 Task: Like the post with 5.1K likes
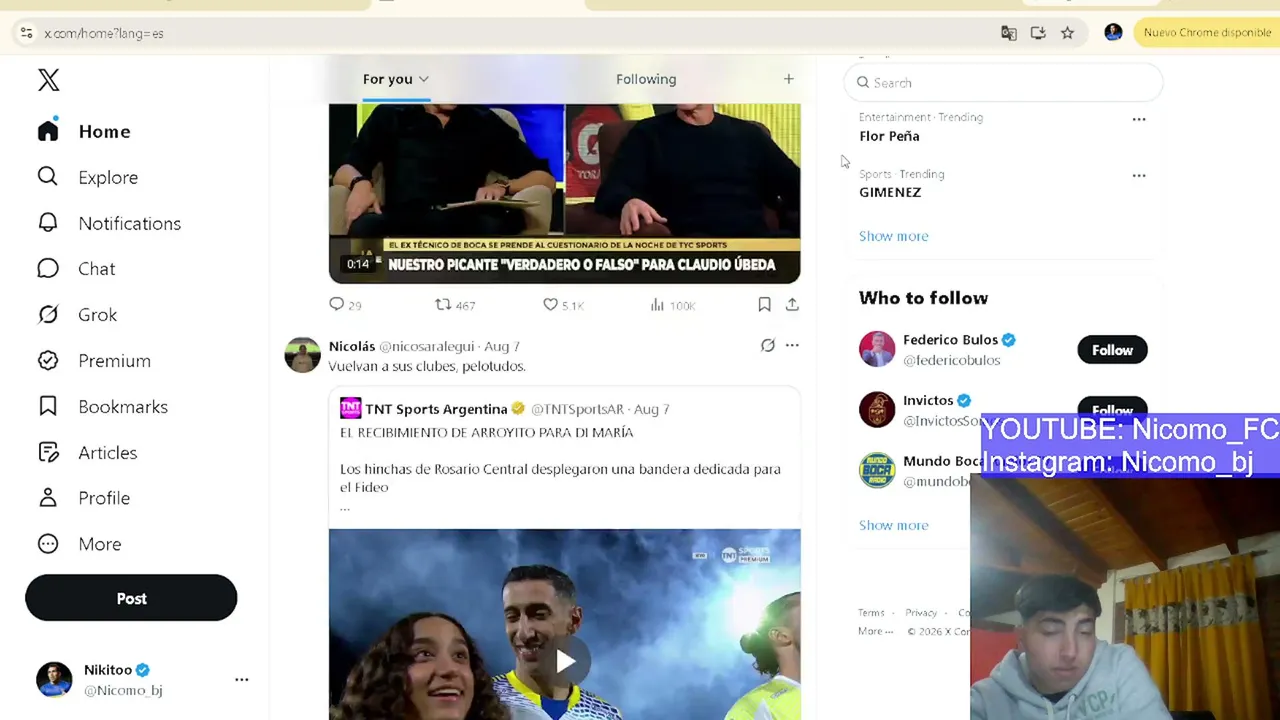pos(563,305)
